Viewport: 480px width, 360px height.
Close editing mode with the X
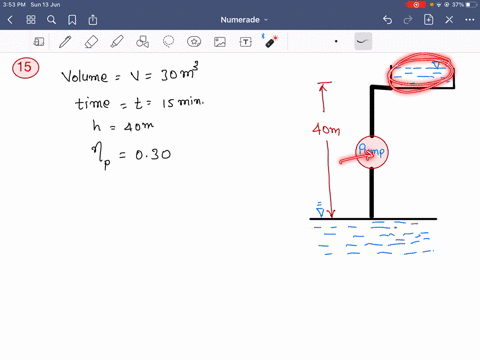[x=449, y=20]
